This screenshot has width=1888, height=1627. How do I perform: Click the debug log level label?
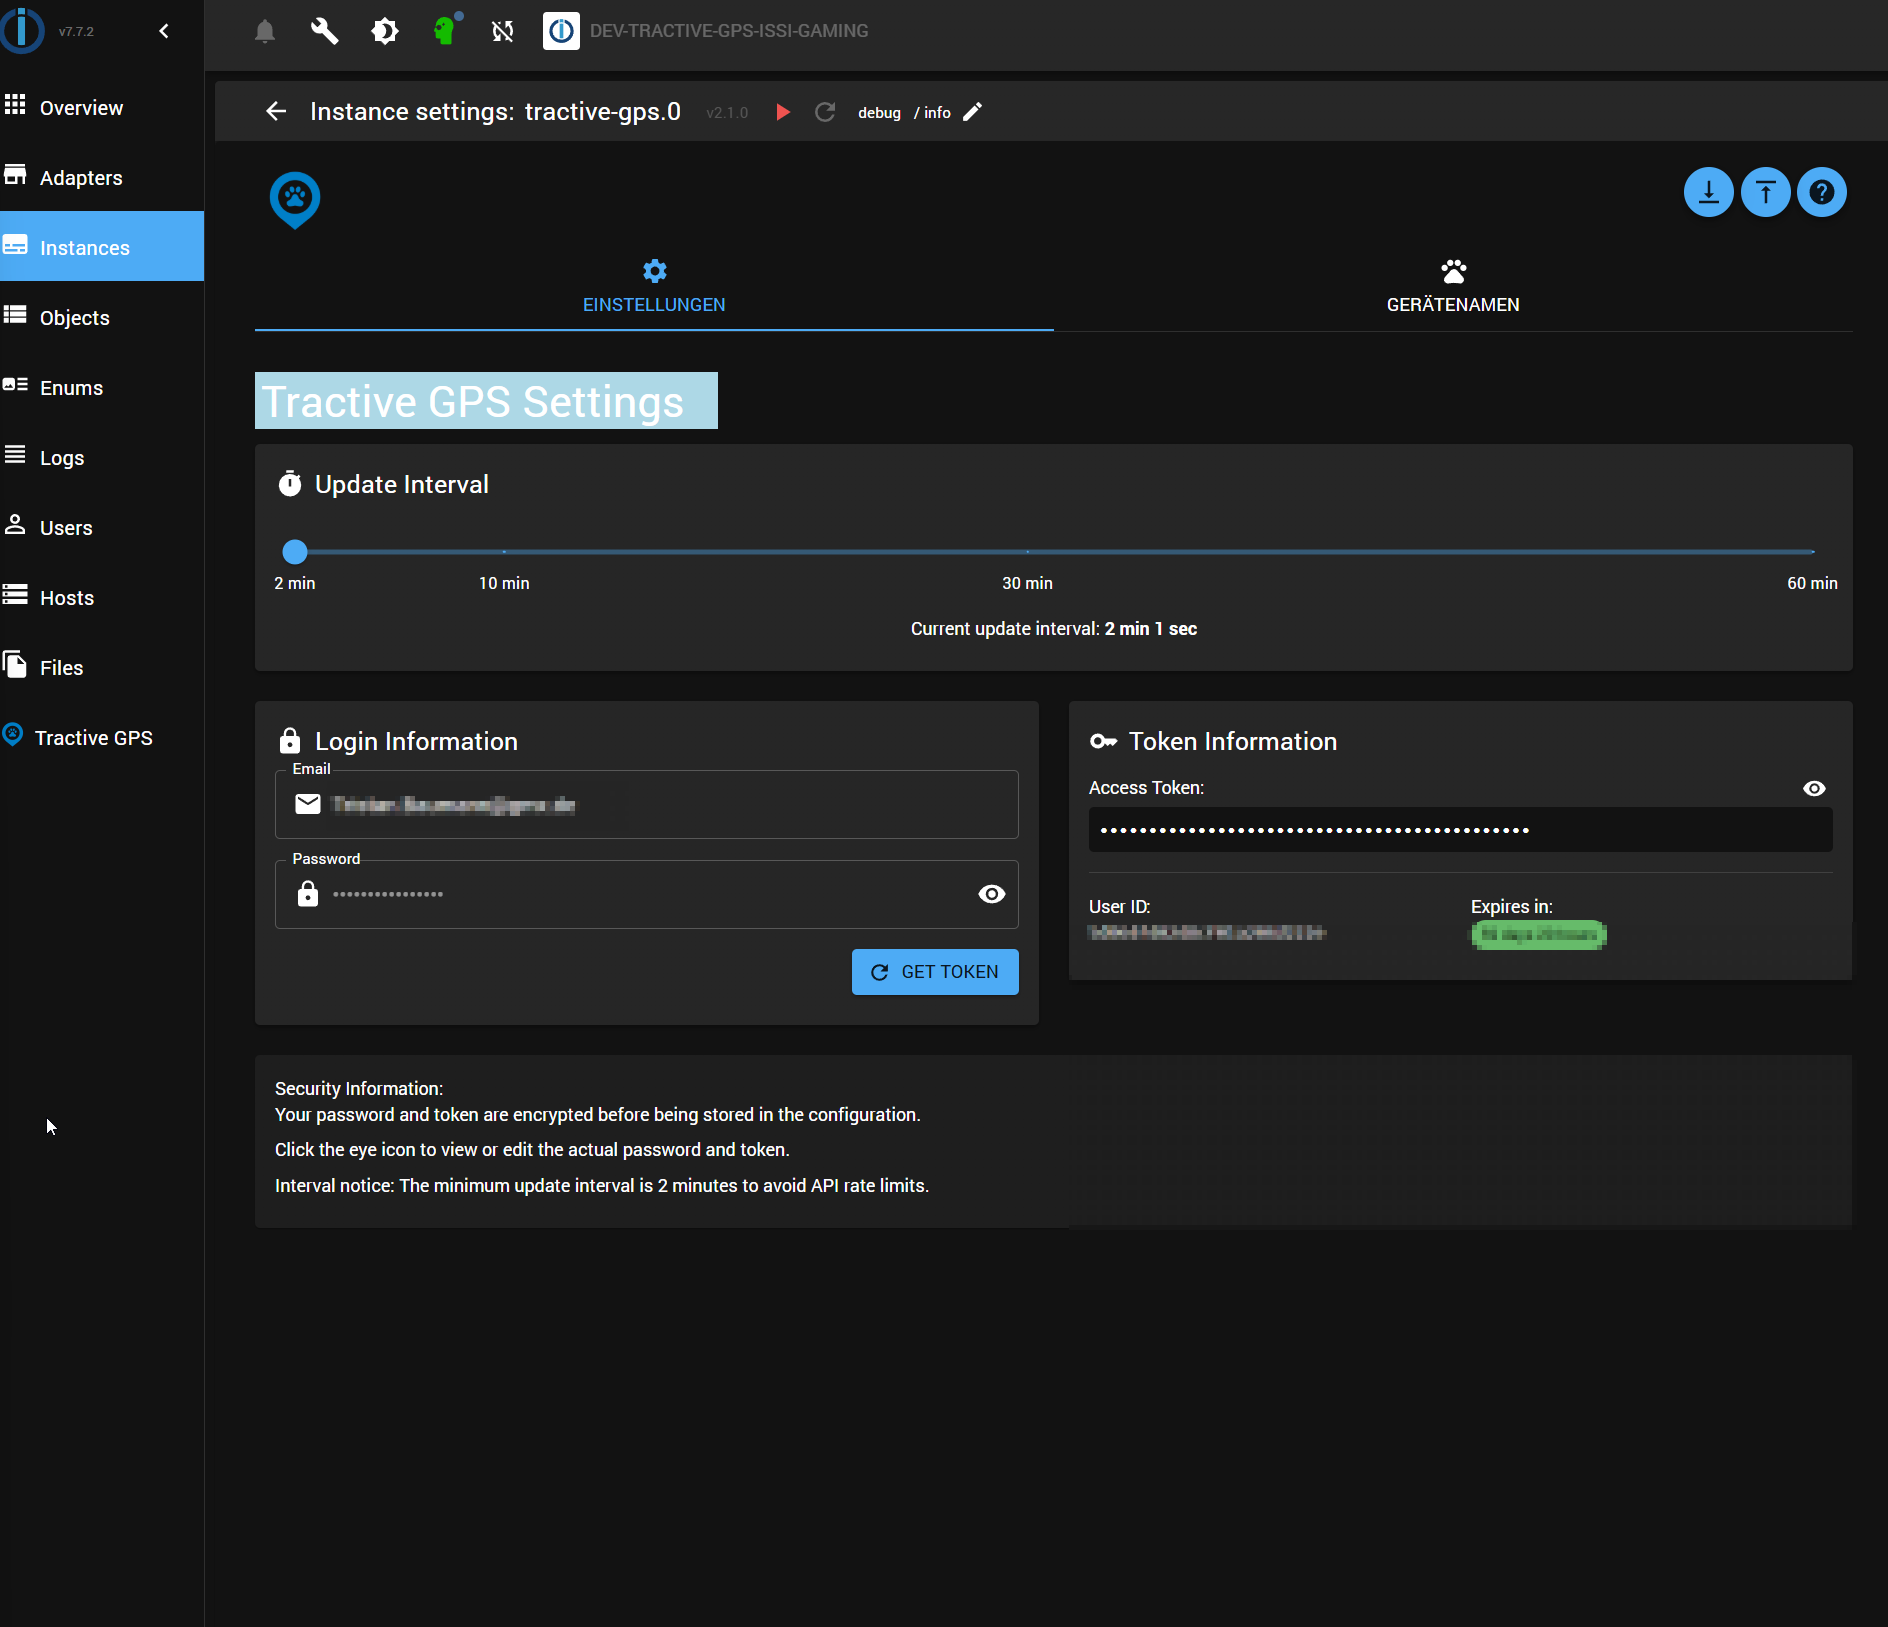[x=879, y=113]
